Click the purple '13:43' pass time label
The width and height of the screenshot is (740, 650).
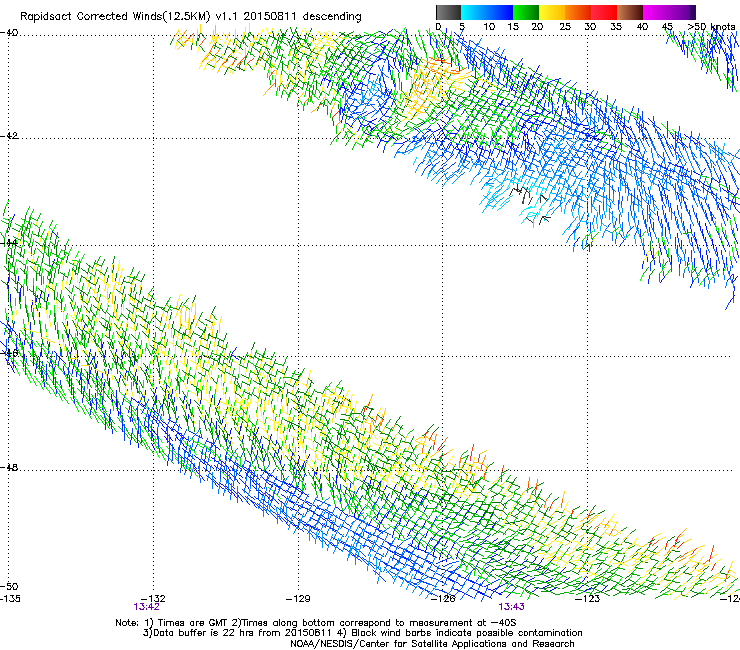(512, 607)
